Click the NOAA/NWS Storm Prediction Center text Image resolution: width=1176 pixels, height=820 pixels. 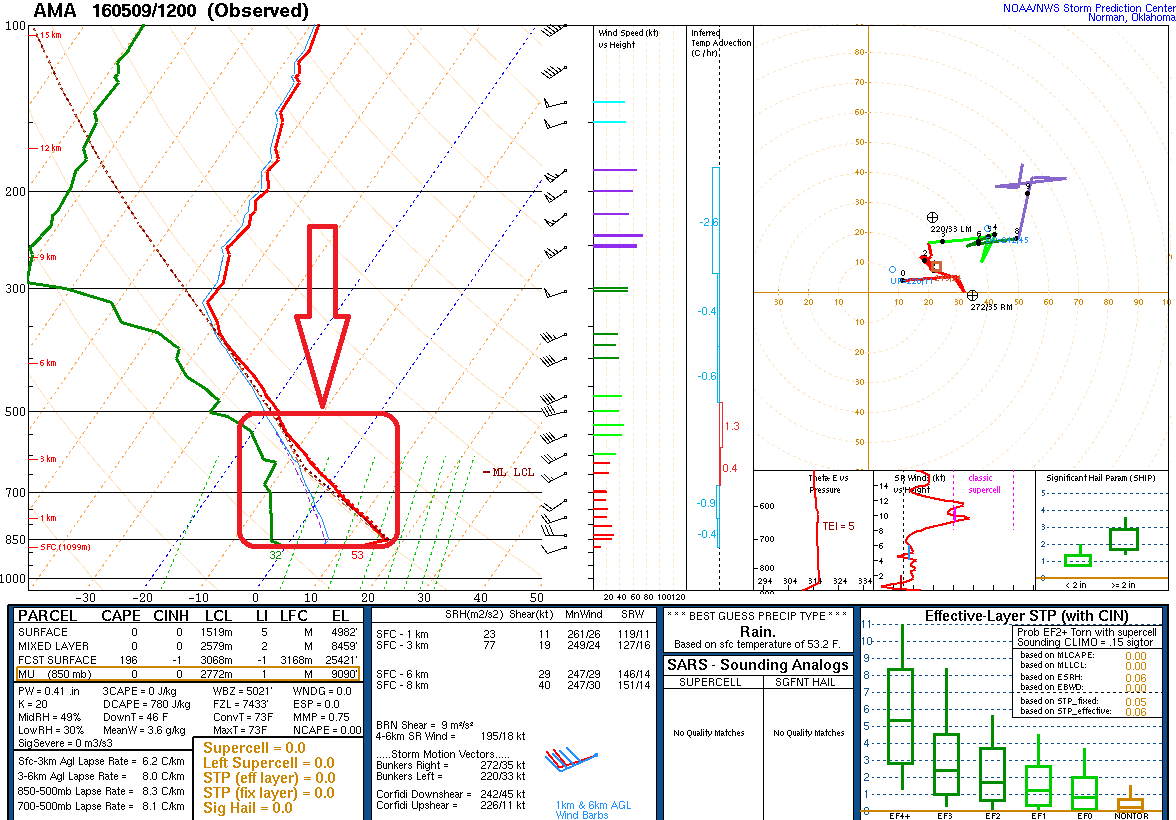(1087, 8)
